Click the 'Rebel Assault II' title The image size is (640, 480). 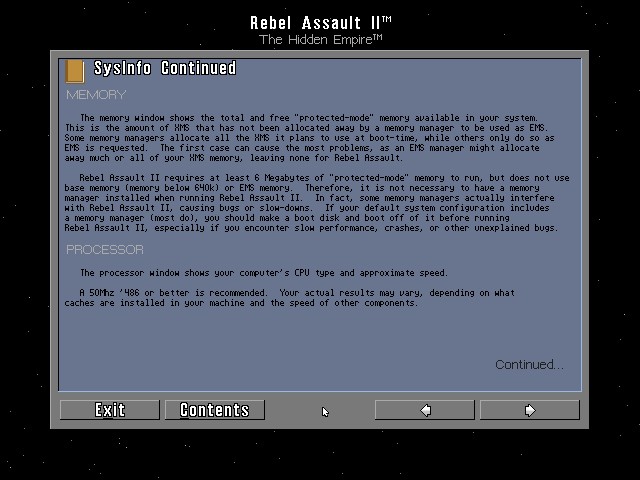[321, 23]
